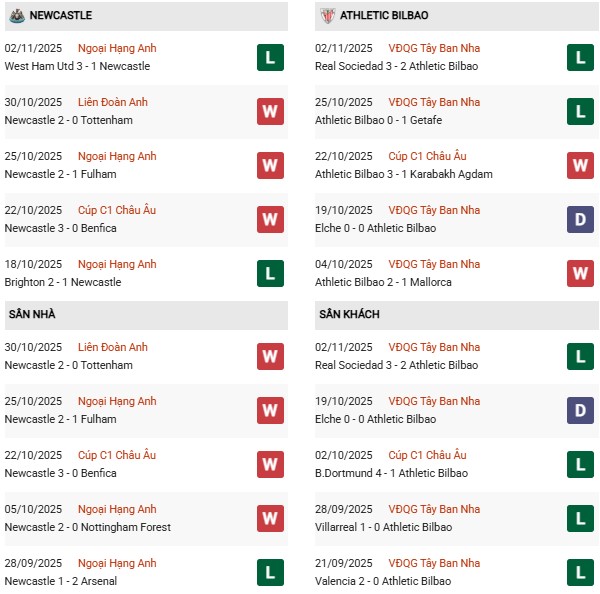Click the W badge for Athletic Bilbao 2-1 Mallorca
The height and width of the screenshot is (594, 600).
click(580, 273)
